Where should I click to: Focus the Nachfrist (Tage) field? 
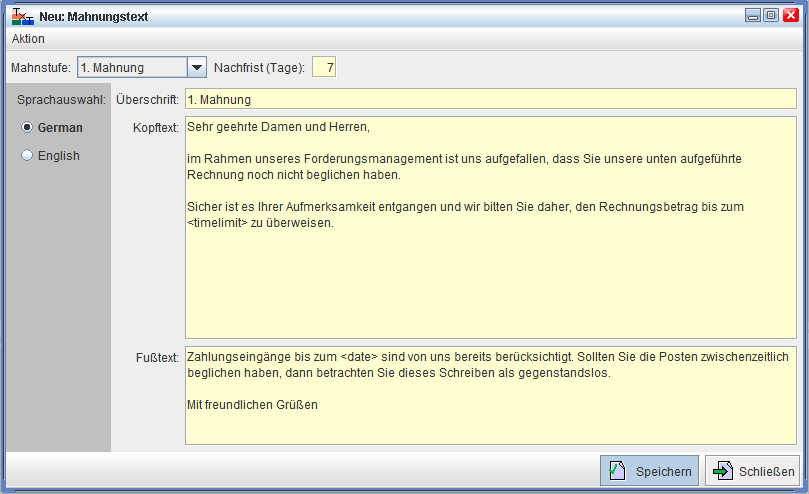pos(324,68)
